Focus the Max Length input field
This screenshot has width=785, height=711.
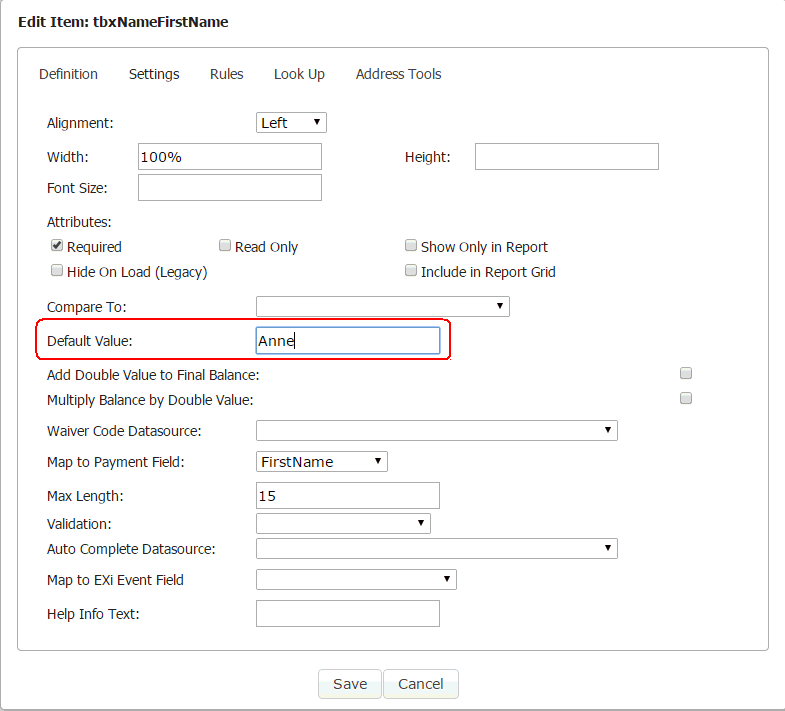click(x=348, y=496)
